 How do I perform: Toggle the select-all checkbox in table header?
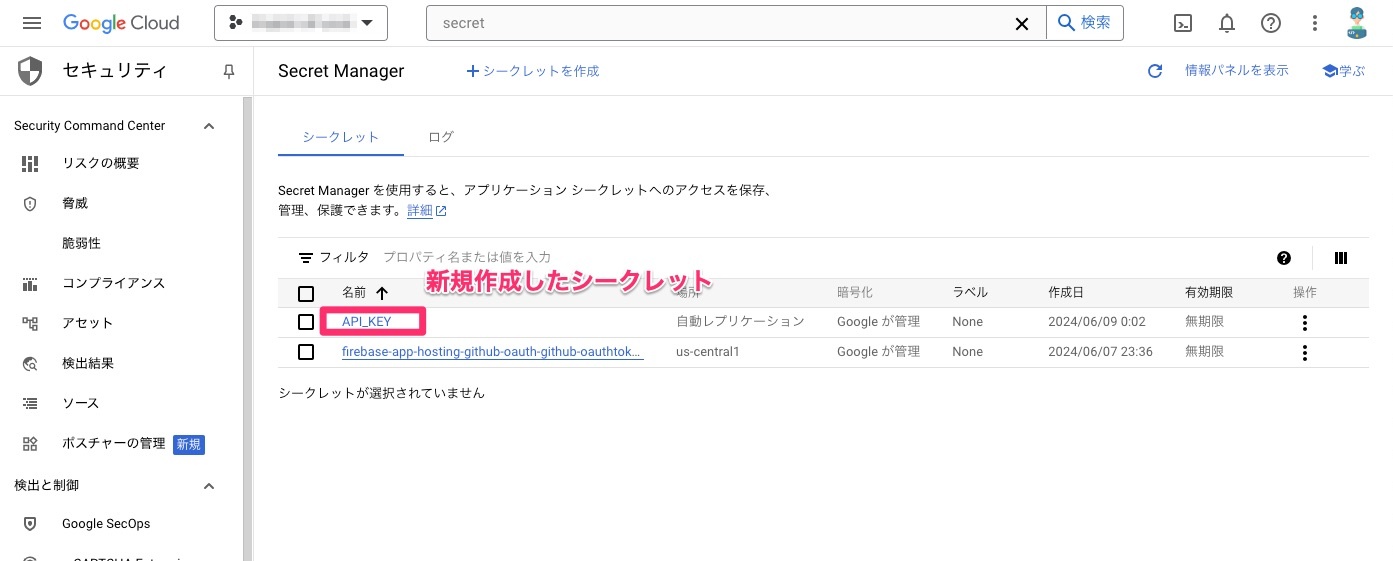pyautogui.click(x=306, y=293)
